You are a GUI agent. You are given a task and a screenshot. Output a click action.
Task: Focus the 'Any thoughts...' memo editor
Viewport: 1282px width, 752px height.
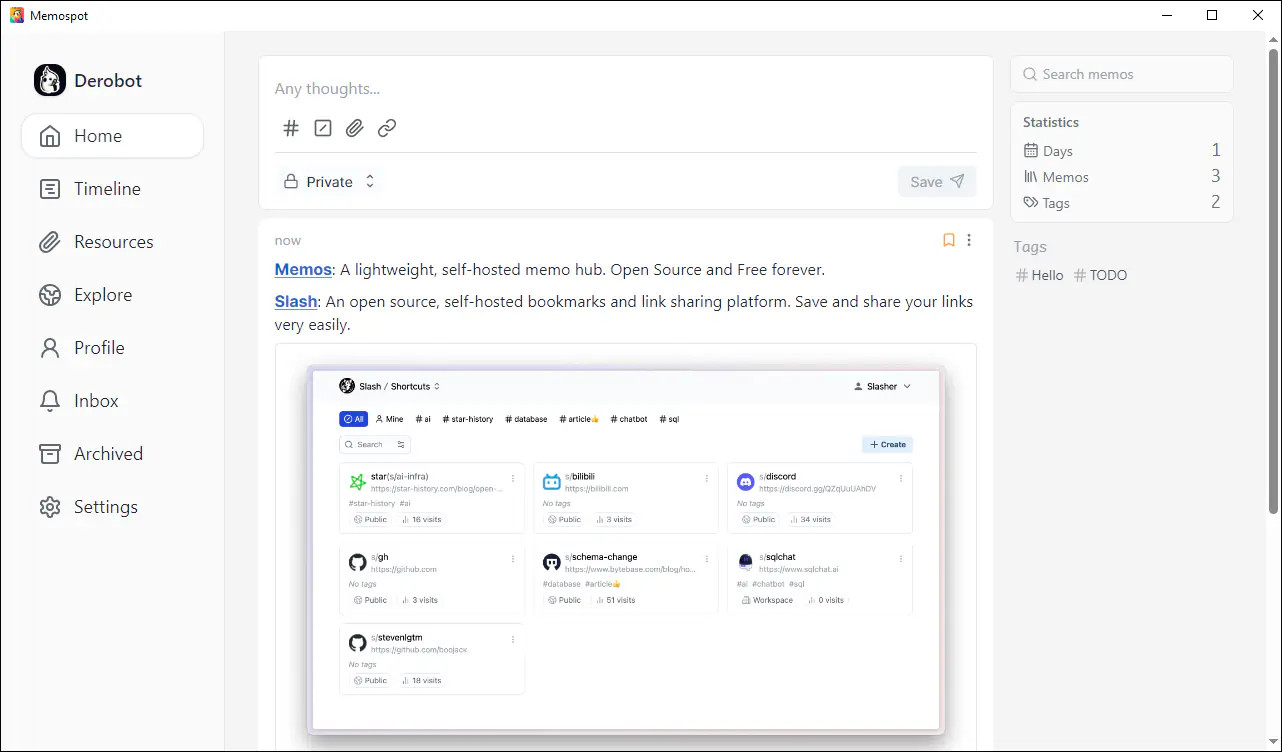[x=625, y=89]
